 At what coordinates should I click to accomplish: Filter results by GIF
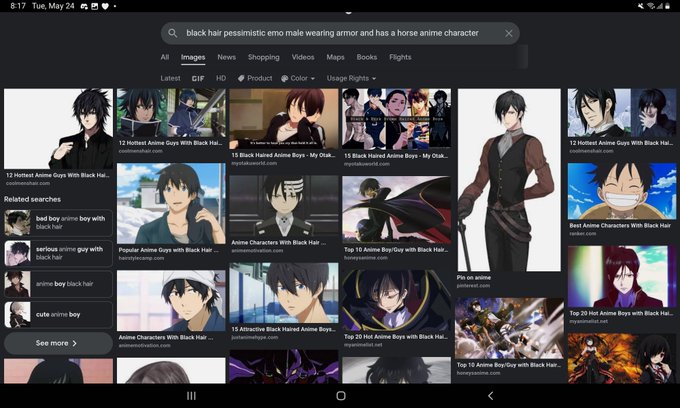coord(198,78)
